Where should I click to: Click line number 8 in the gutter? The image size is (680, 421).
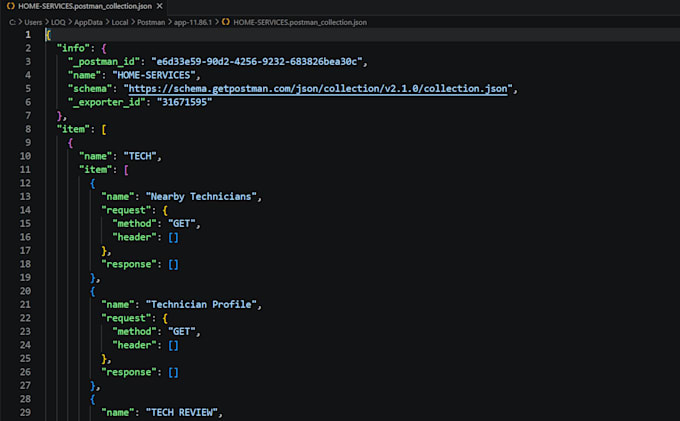(28, 129)
